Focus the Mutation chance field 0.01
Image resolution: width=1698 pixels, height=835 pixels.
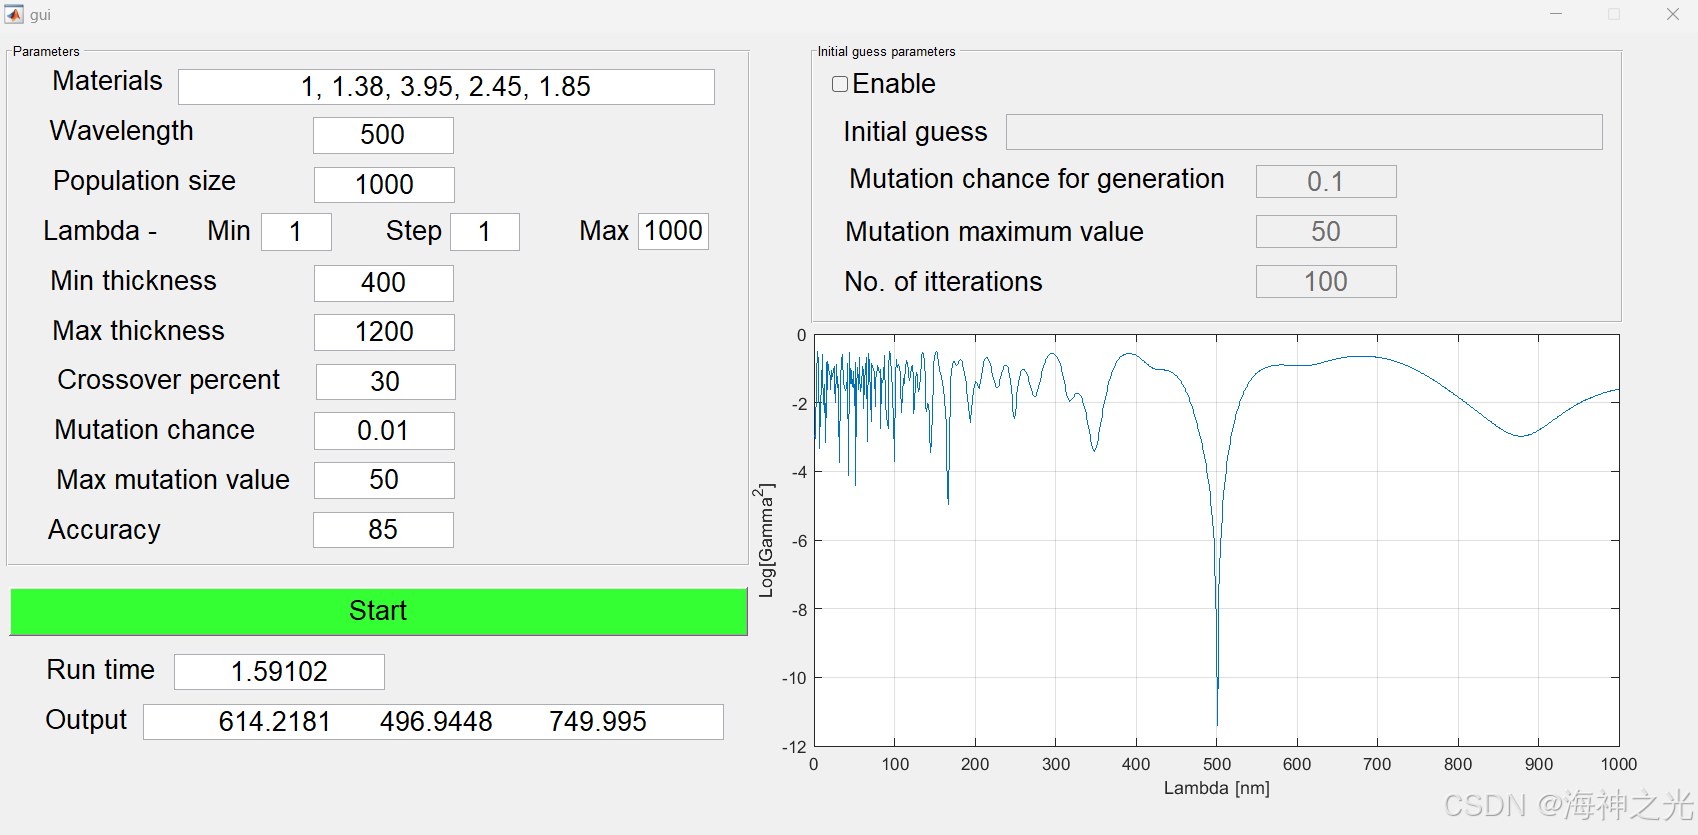coord(384,431)
